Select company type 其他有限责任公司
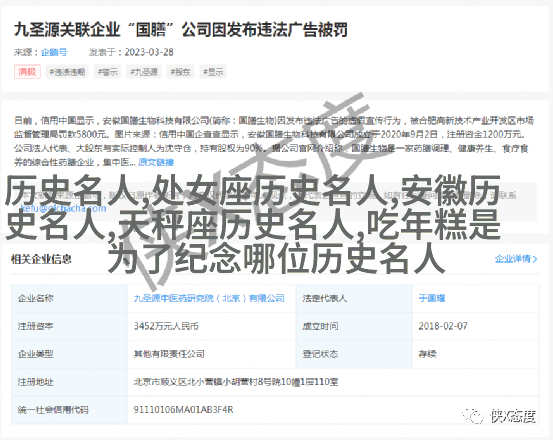The image size is (553, 440). pos(169,354)
